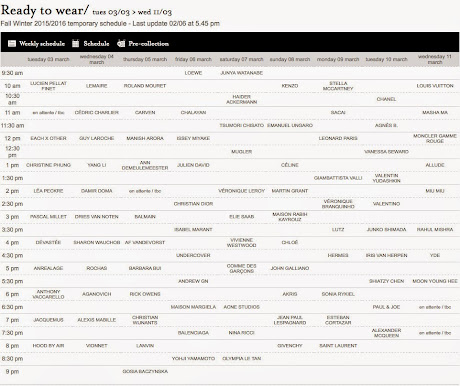Click the CHRISTIAN DIOR entry
The image size is (460, 386).
pos(193,204)
